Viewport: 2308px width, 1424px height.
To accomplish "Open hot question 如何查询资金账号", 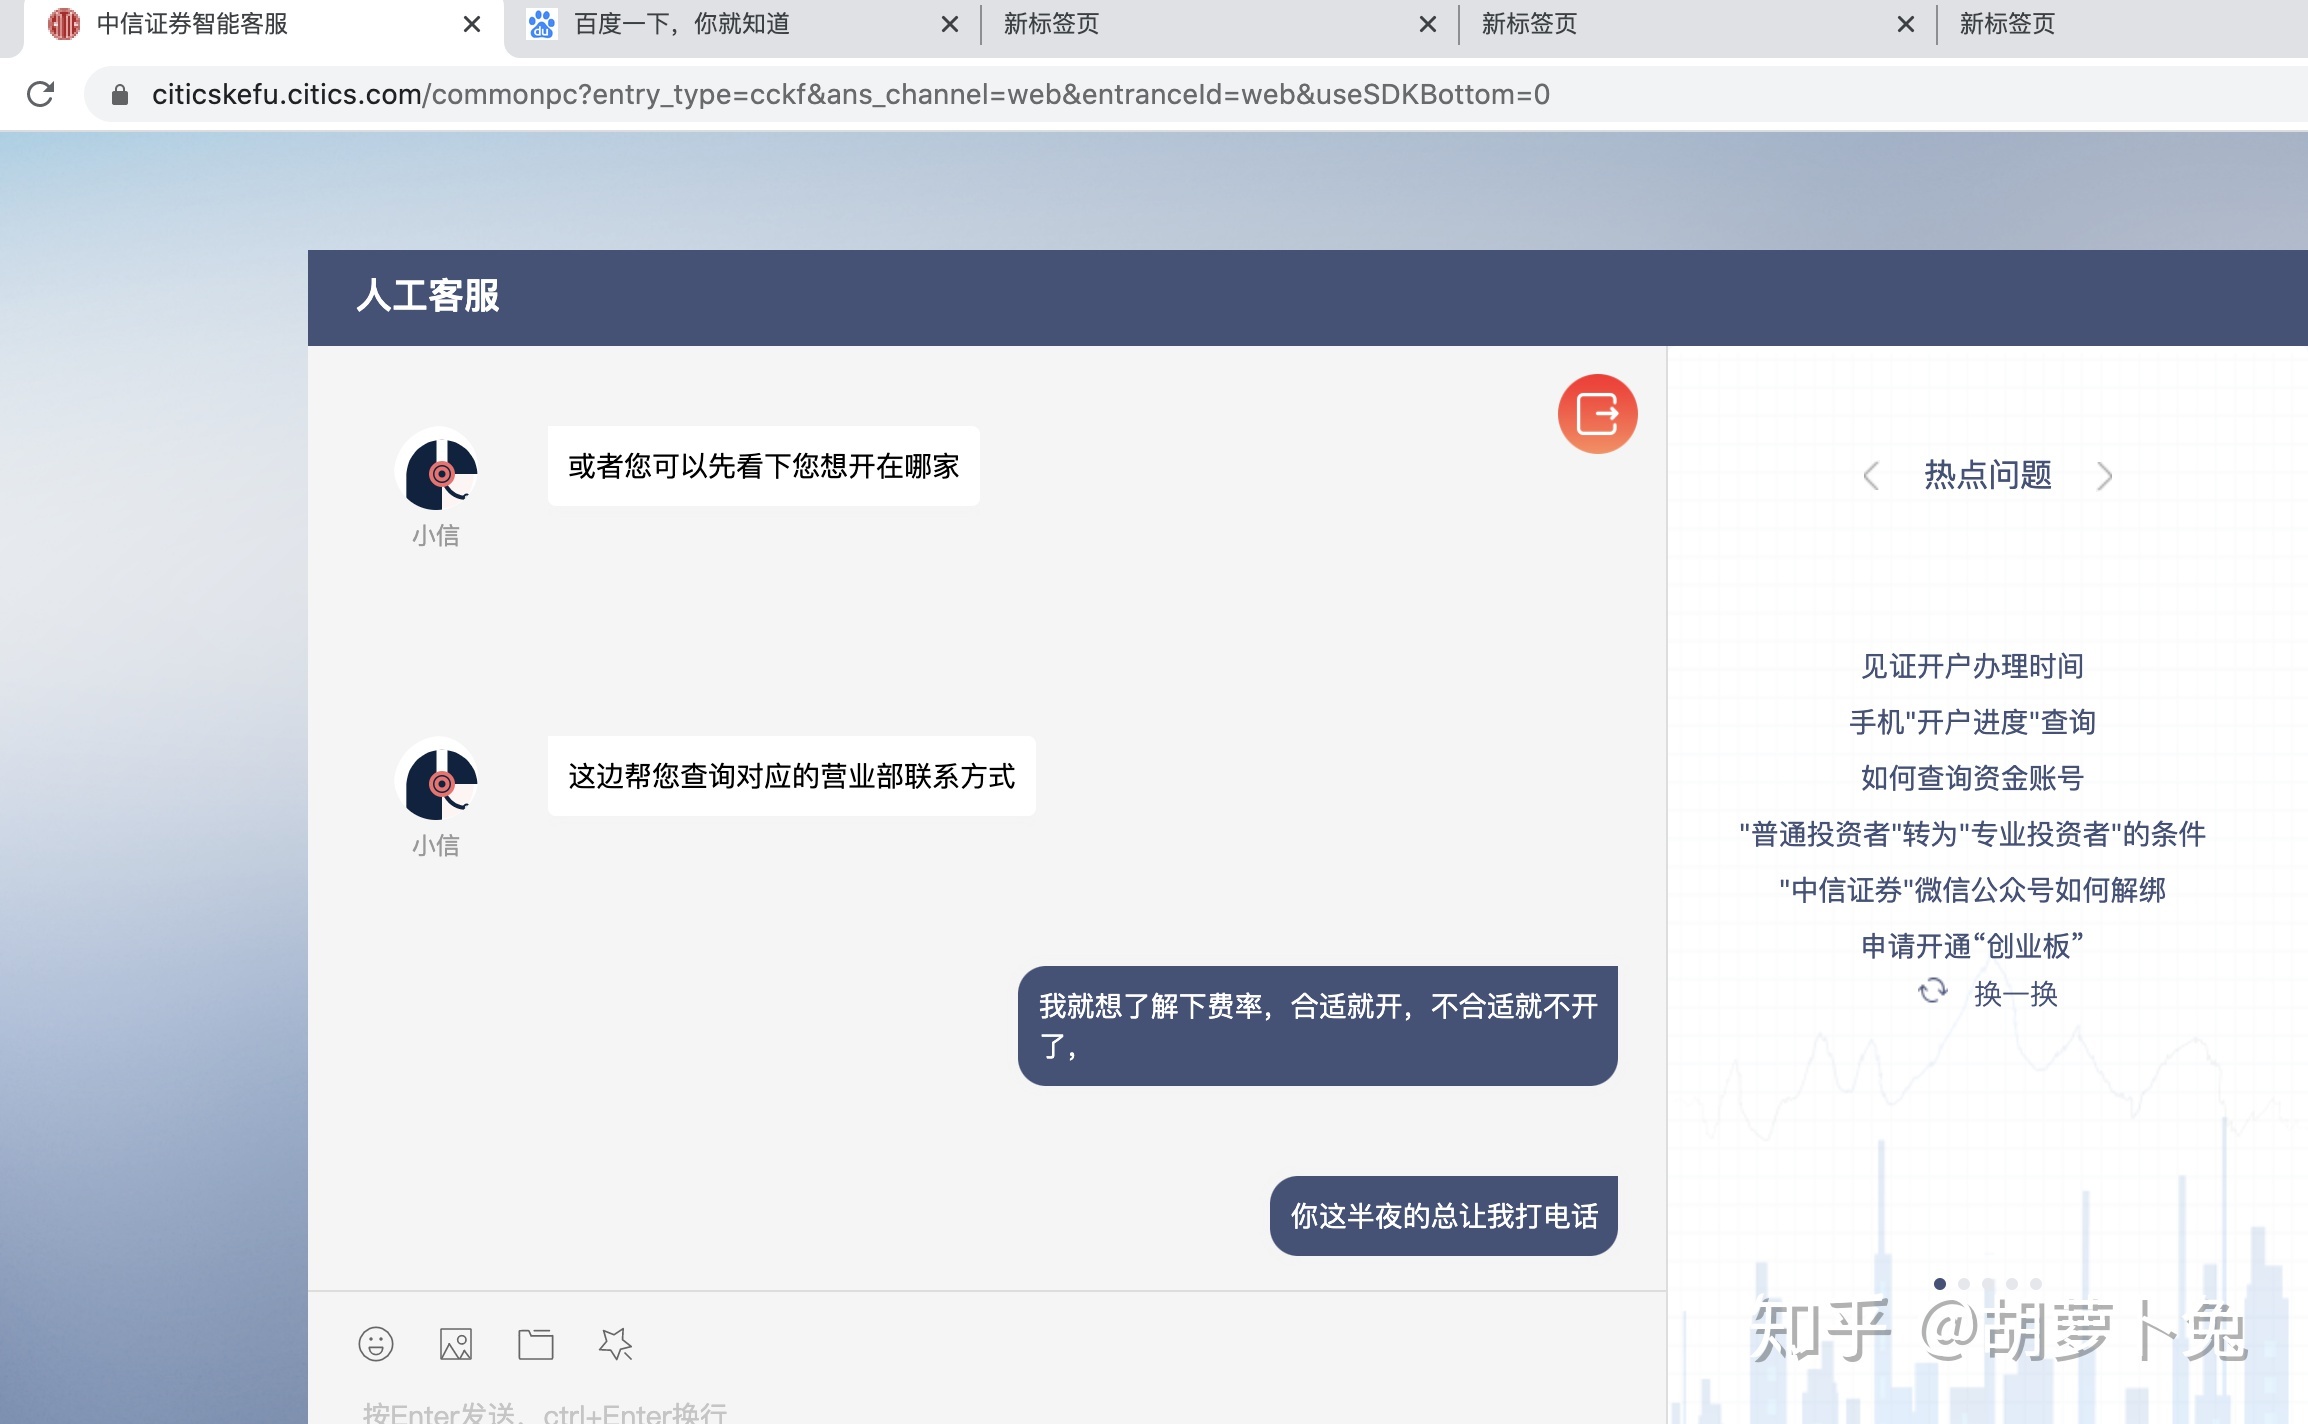I will click(1972, 778).
